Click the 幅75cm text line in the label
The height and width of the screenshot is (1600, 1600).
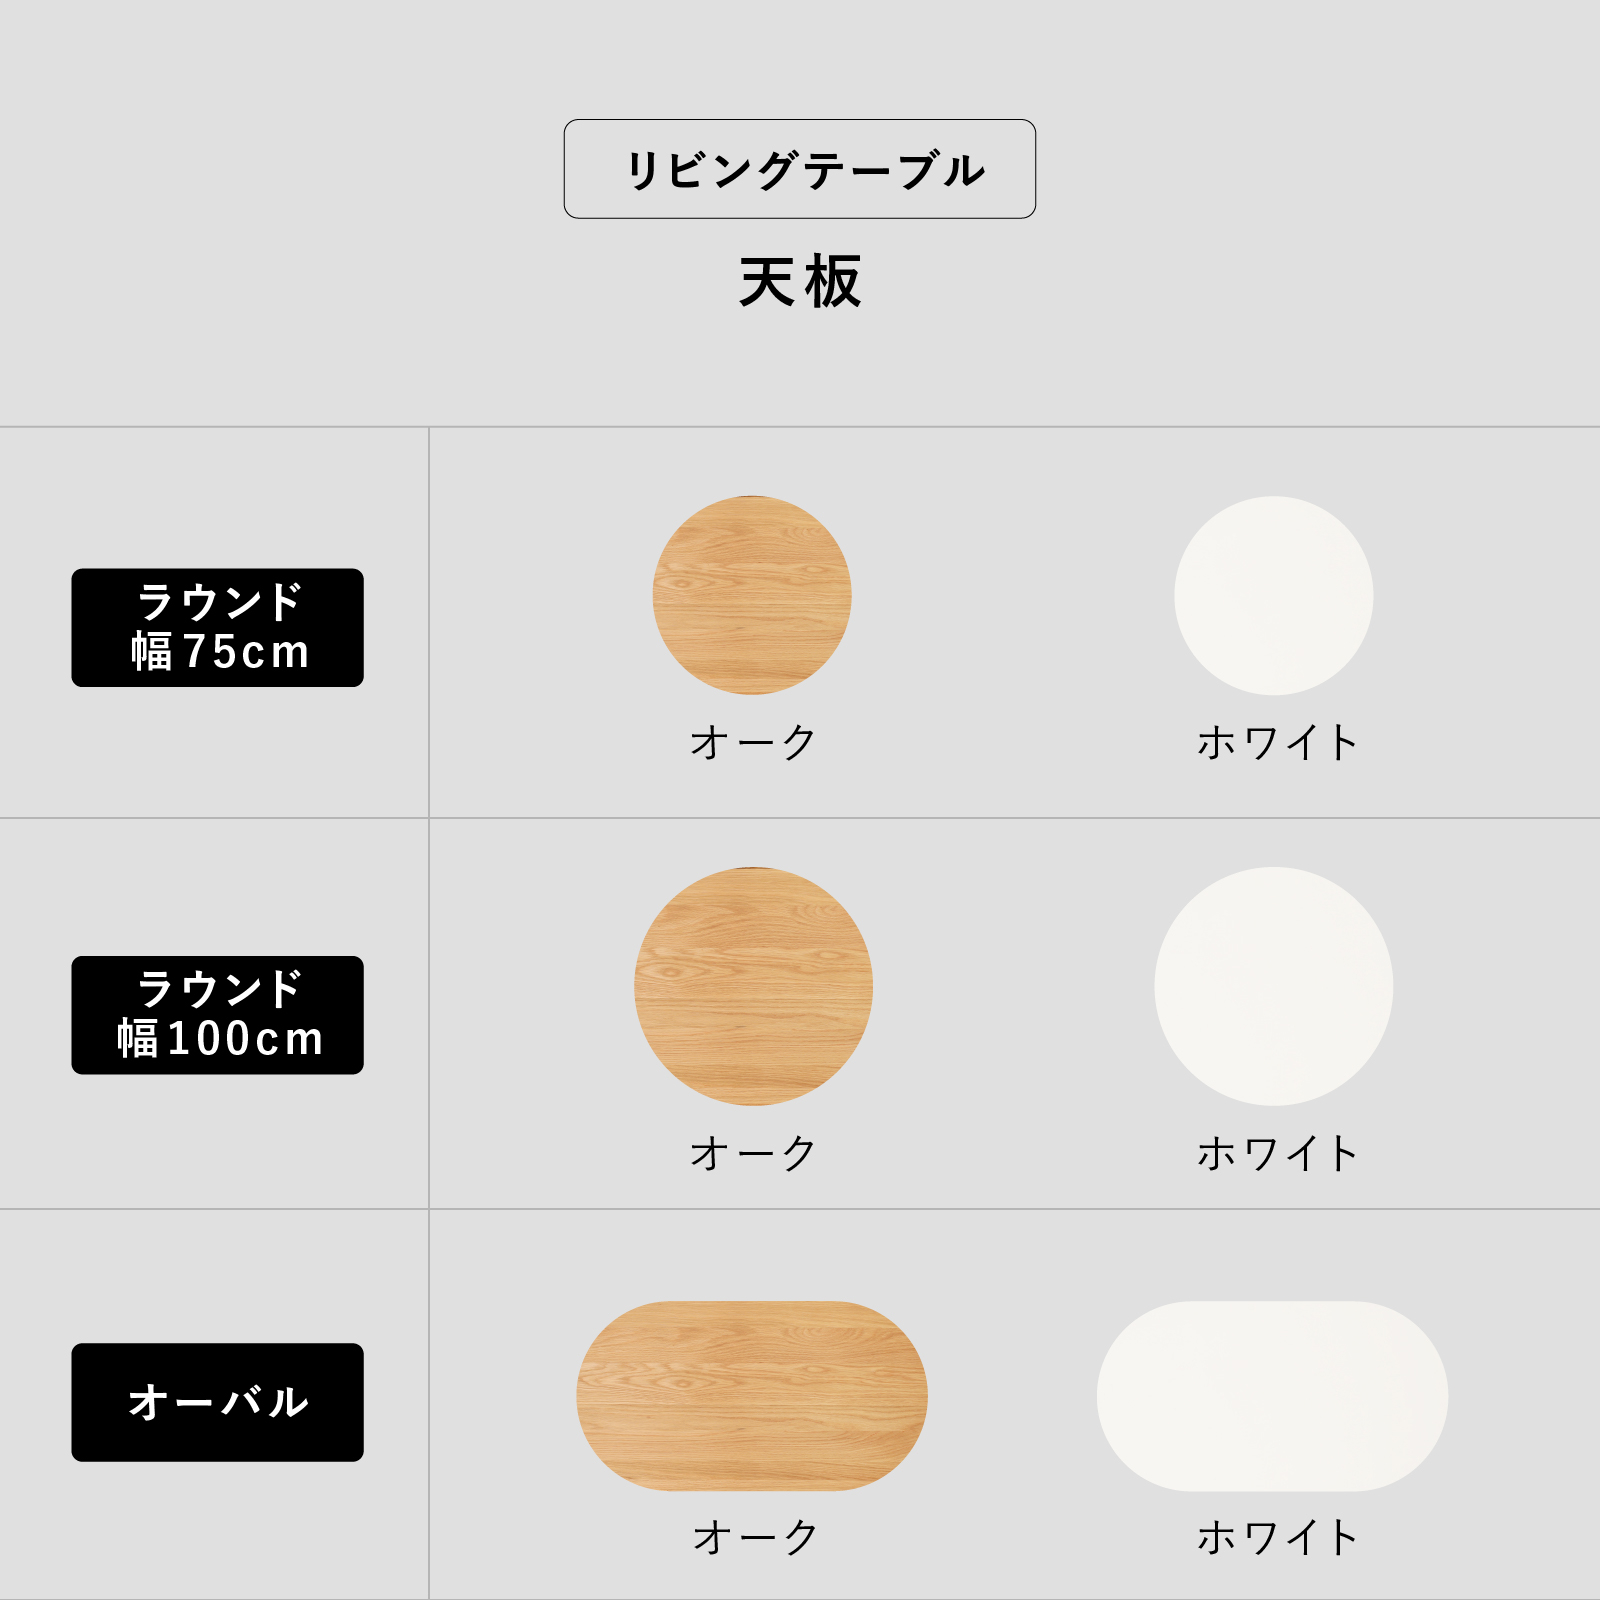pyautogui.click(x=220, y=652)
